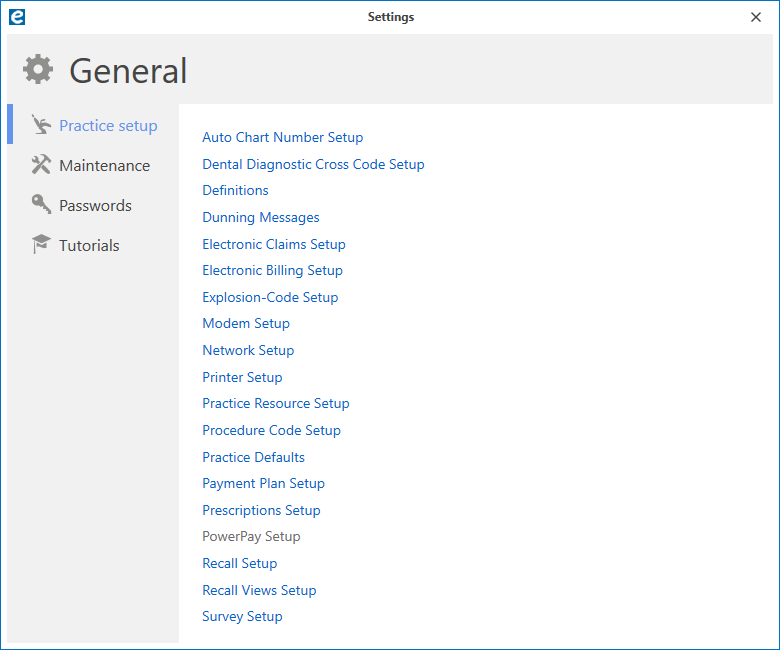Click the gear icon beside General
This screenshot has height=650, width=780.
coord(38,70)
